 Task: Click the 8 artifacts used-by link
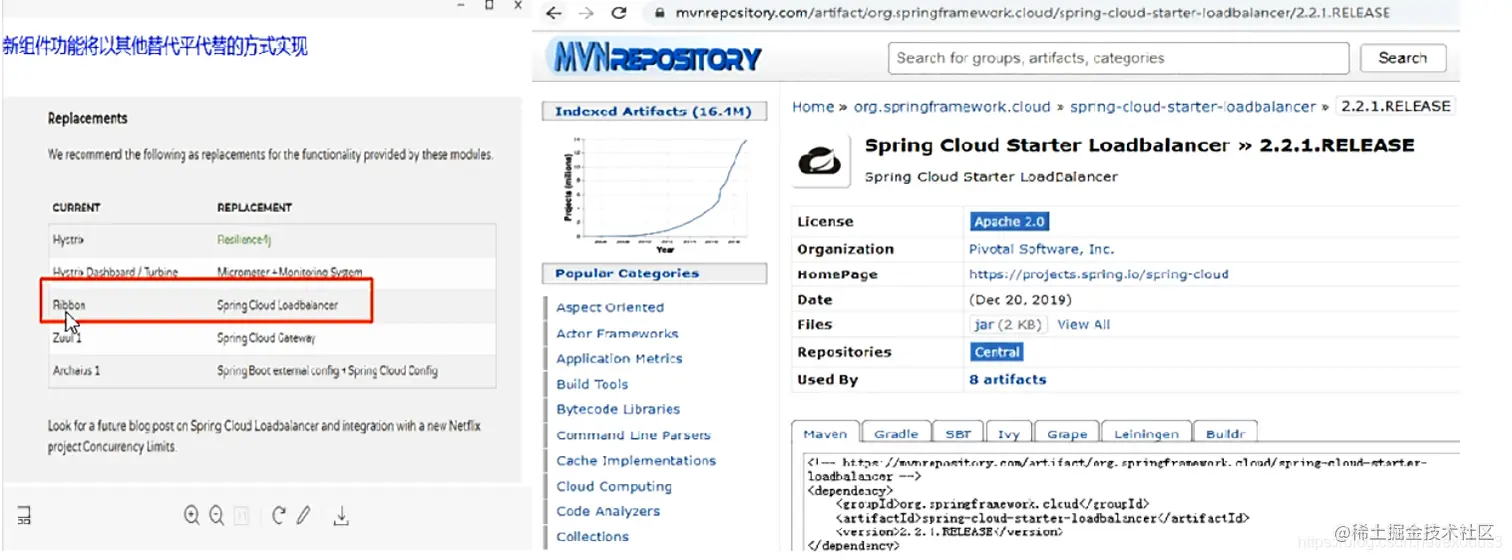pyautogui.click(x=1007, y=380)
